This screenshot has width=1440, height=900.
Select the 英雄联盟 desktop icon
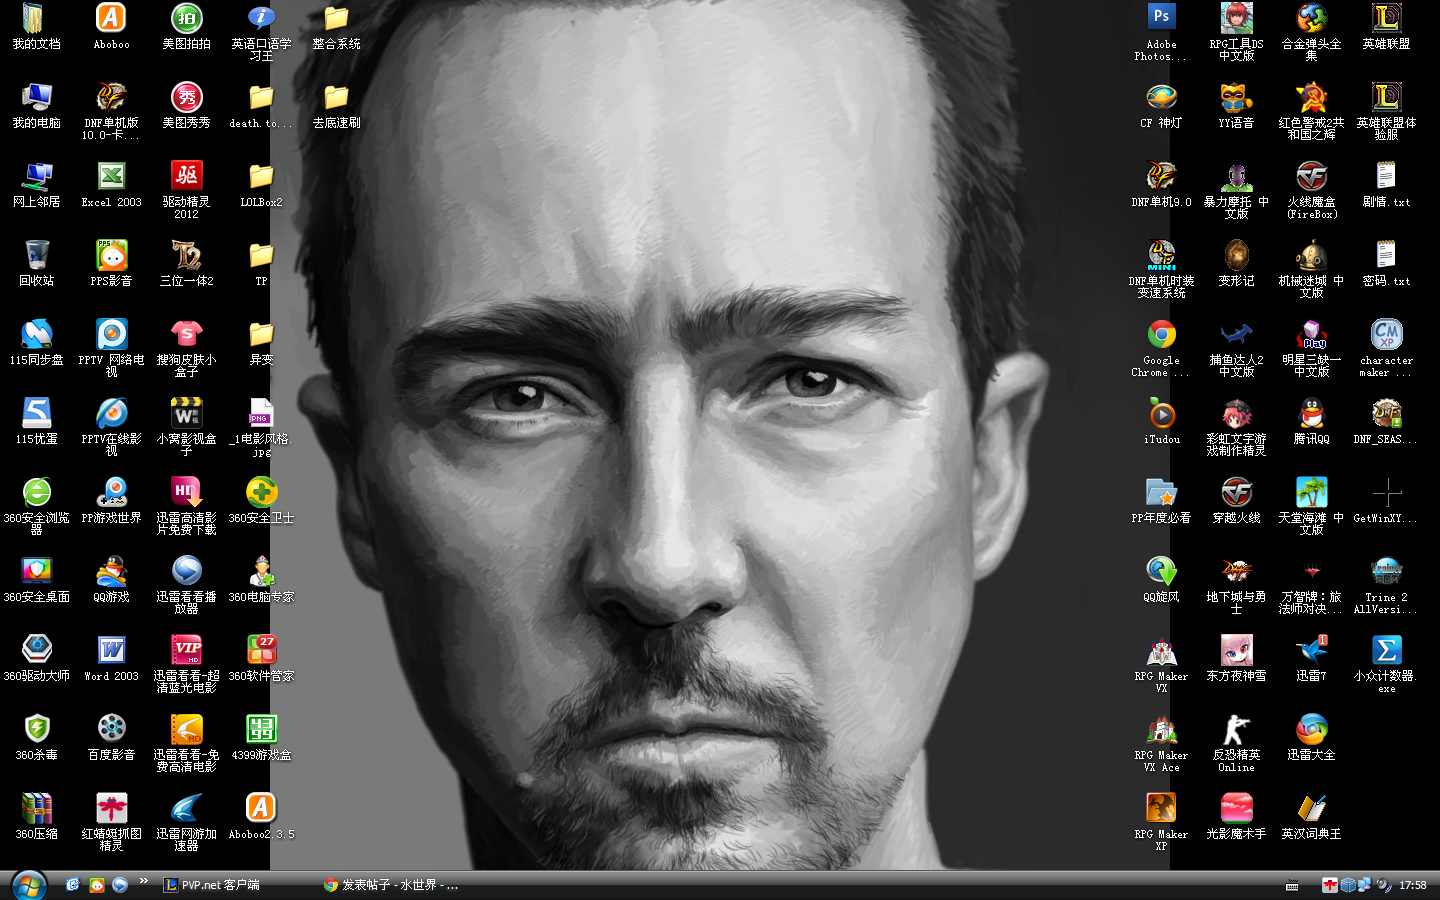point(1386,26)
